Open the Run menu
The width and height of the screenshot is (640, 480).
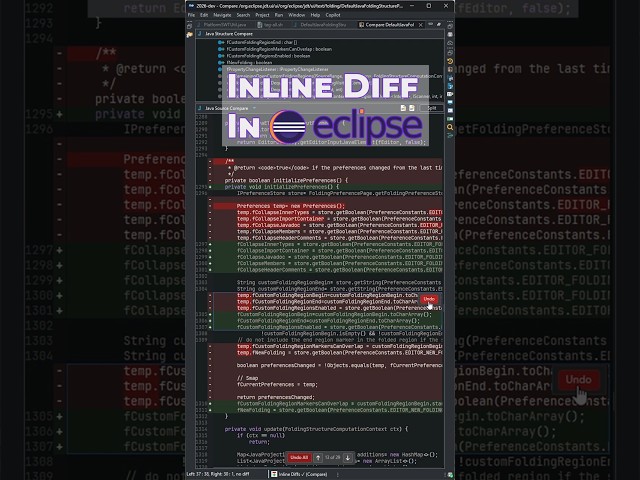279,15
